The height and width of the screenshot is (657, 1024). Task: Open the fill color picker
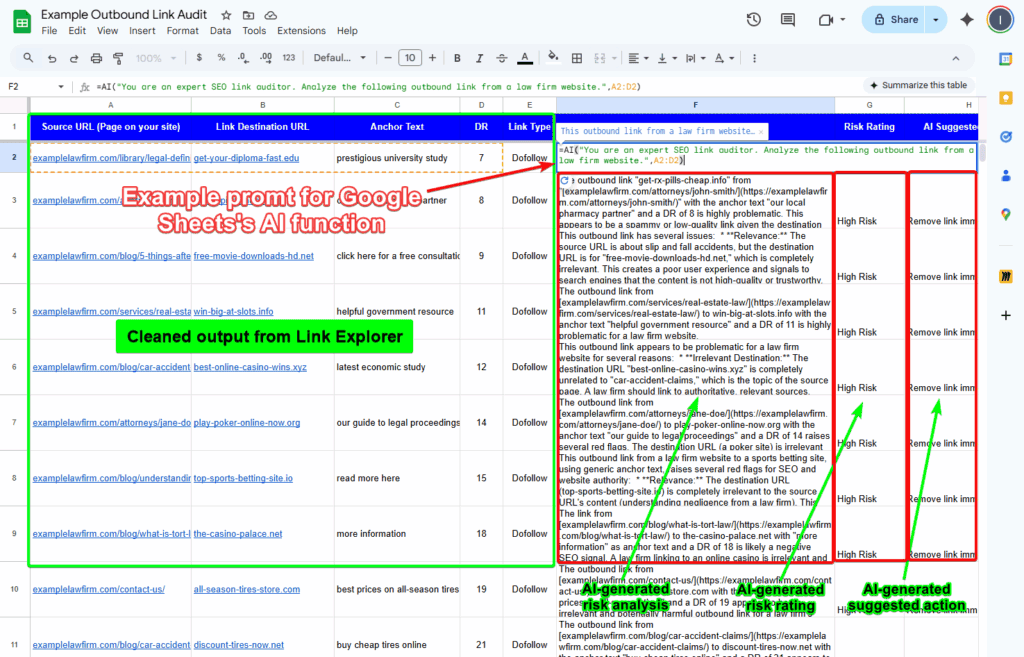pyautogui.click(x=550, y=57)
